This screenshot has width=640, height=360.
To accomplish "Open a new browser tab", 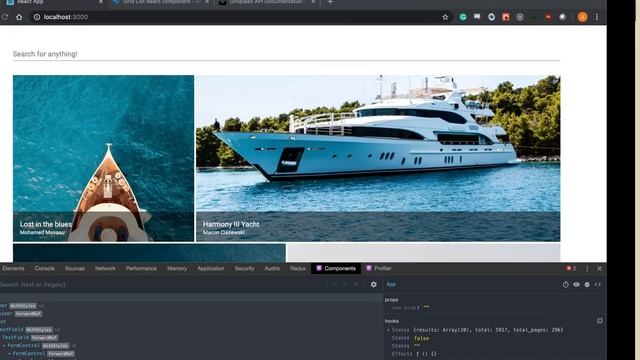I will coord(330,2).
